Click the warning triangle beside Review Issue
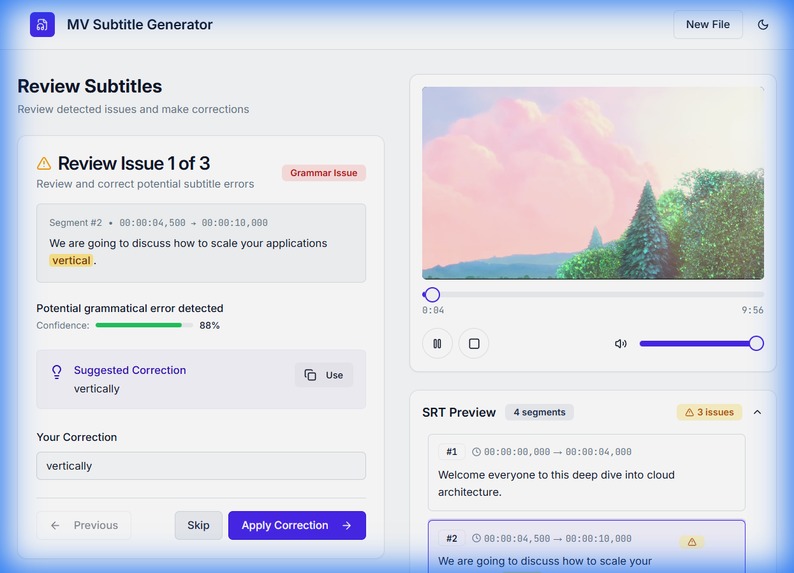The height and width of the screenshot is (573, 794). coord(44,163)
